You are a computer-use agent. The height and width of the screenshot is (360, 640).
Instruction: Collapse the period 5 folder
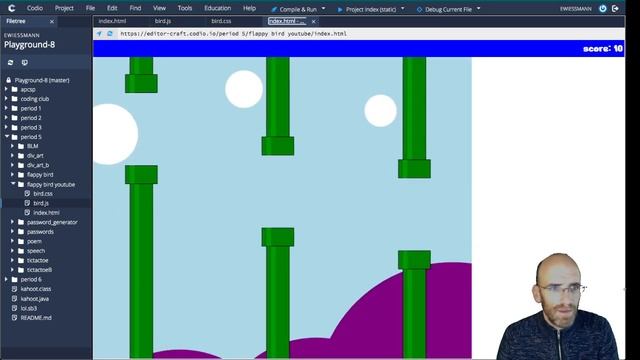coord(7,137)
